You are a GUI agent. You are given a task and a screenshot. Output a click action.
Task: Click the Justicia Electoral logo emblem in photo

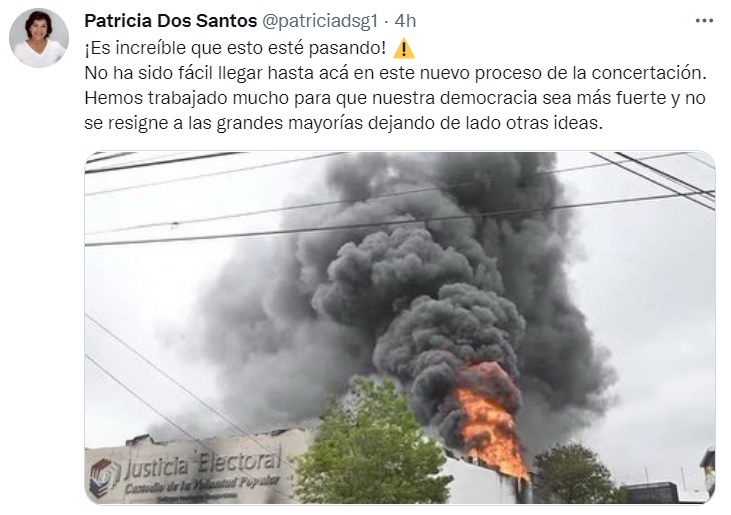[x=105, y=476]
